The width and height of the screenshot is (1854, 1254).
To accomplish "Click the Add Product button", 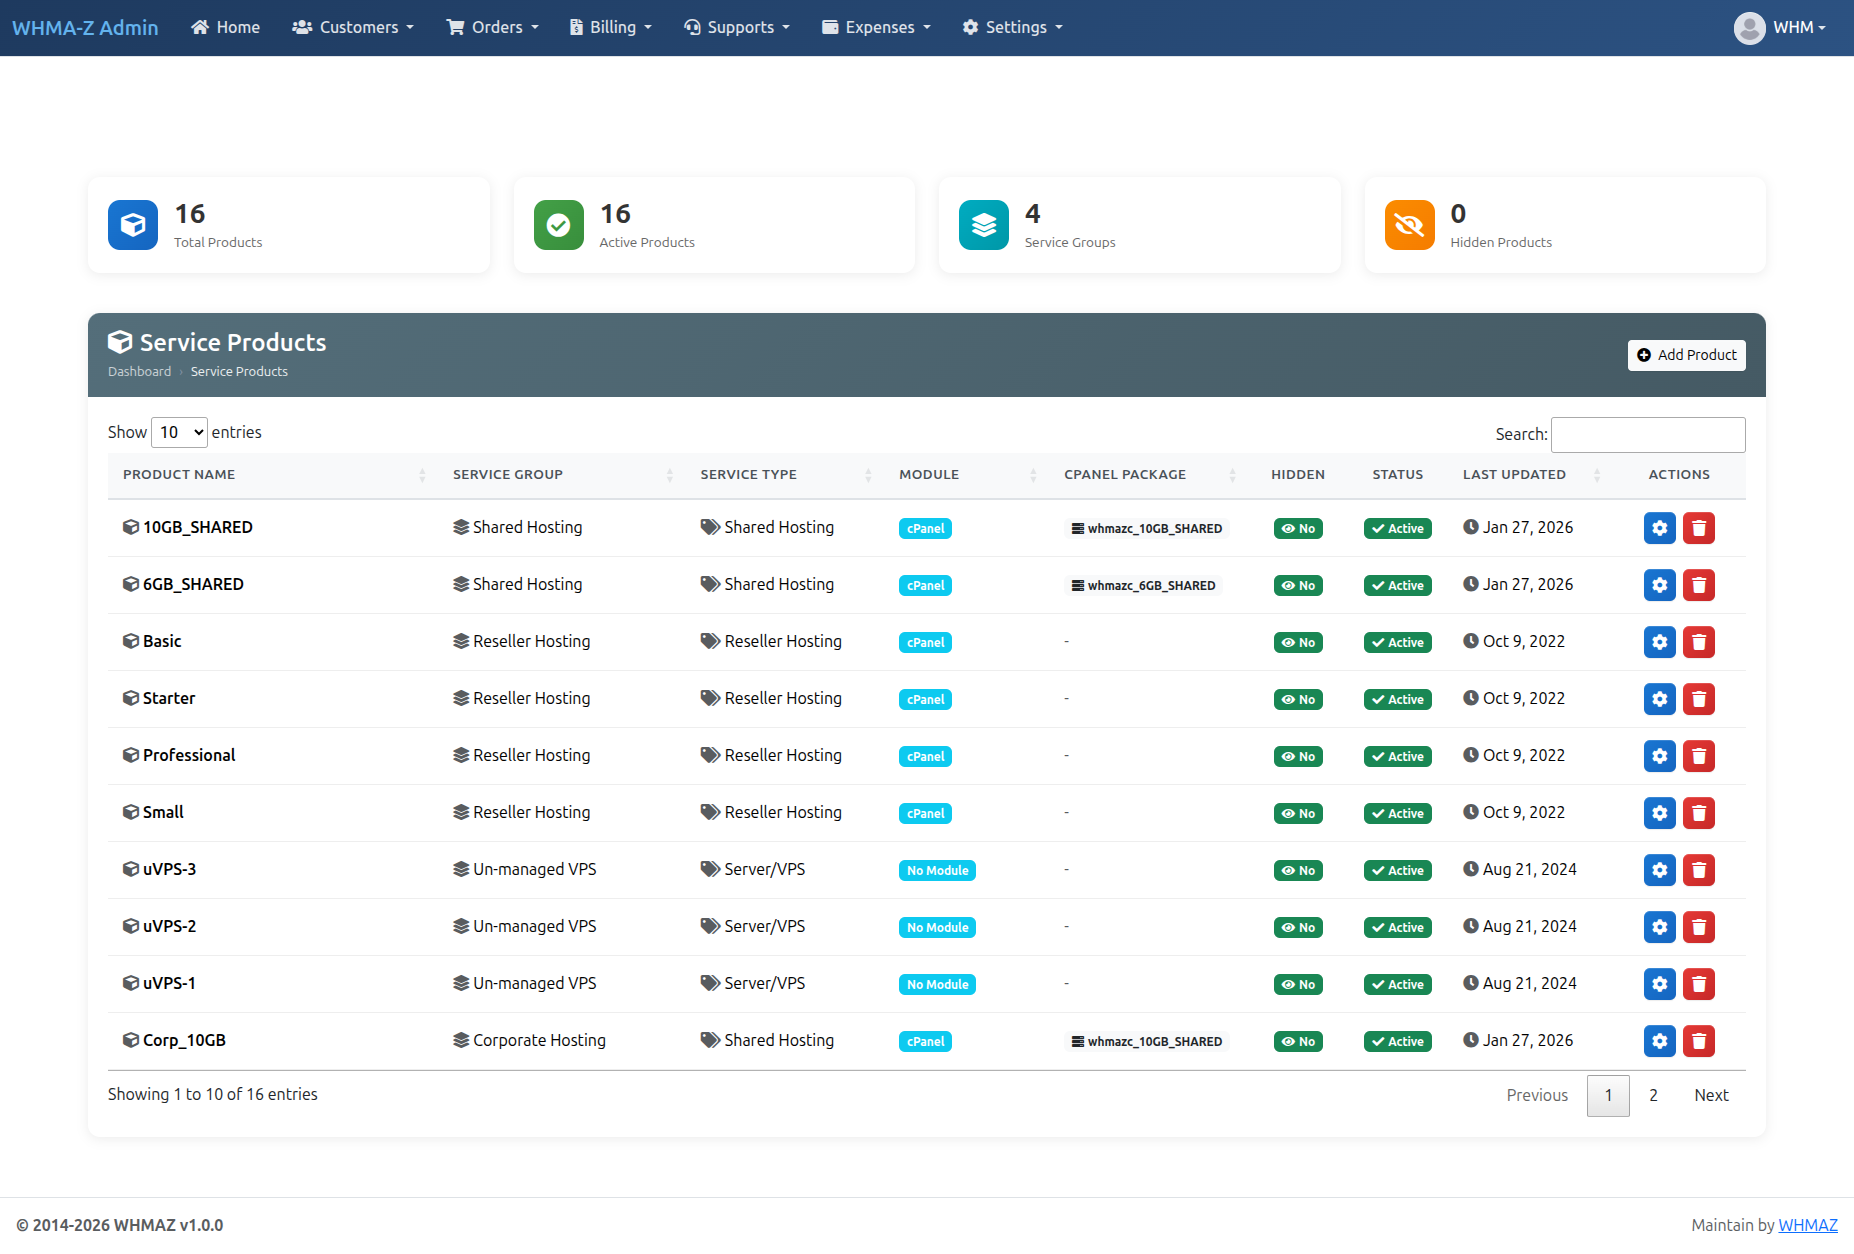I will pos(1686,355).
